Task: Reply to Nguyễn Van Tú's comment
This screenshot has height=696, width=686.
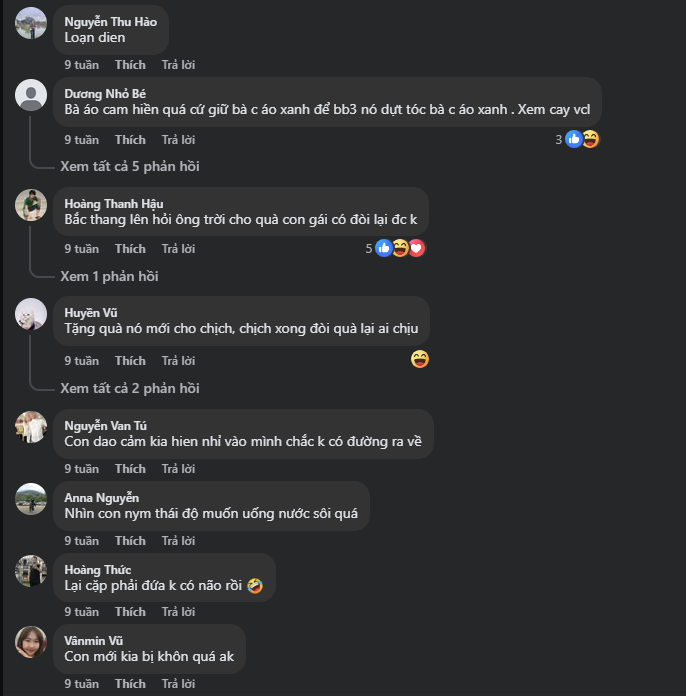Action: coord(178,469)
